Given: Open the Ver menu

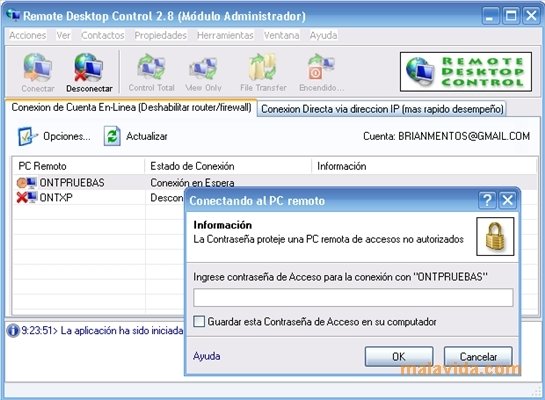Looking at the screenshot, I should pyautogui.click(x=64, y=35).
